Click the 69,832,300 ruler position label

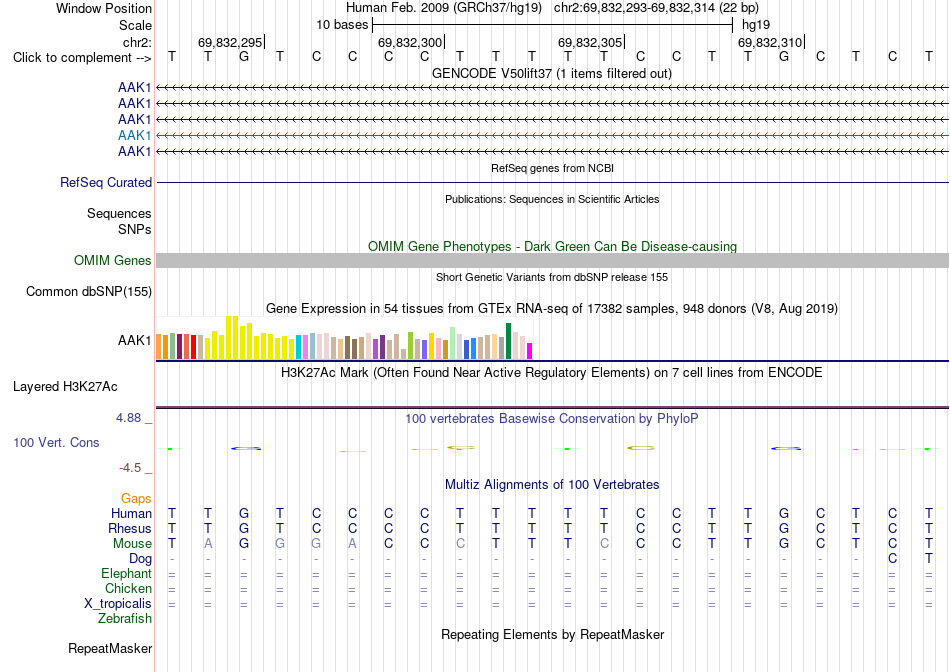click(x=410, y=42)
